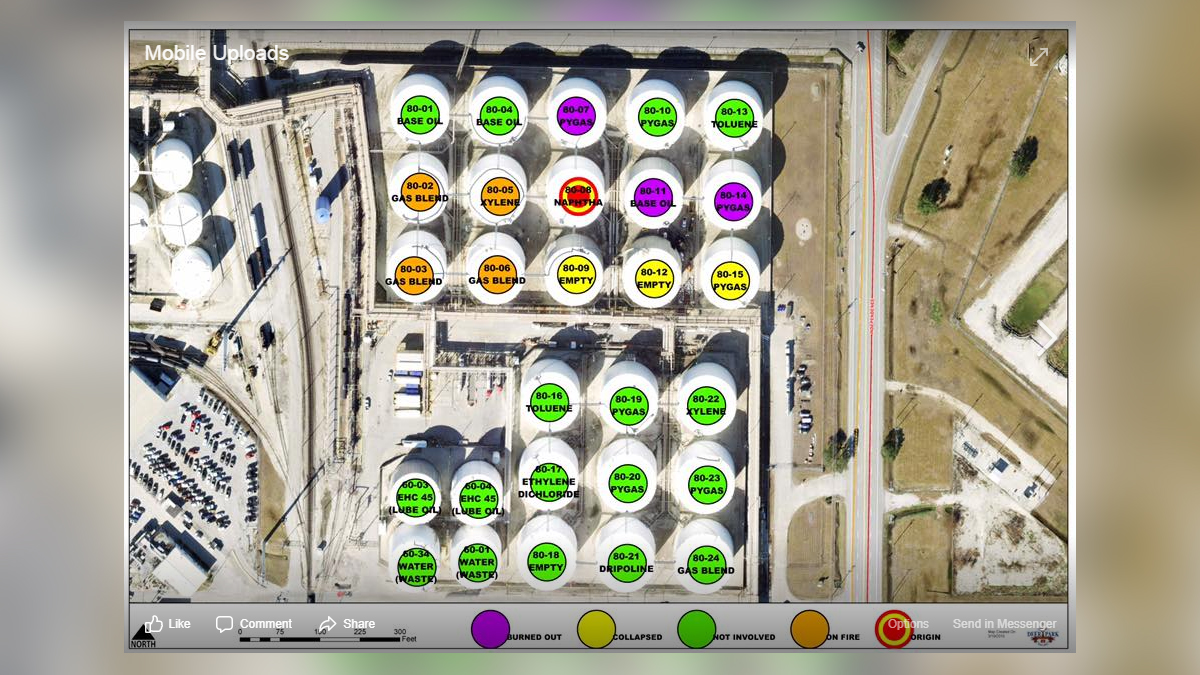This screenshot has width=1200, height=675.
Task: Click the North arrow compass icon
Action: tap(143, 636)
